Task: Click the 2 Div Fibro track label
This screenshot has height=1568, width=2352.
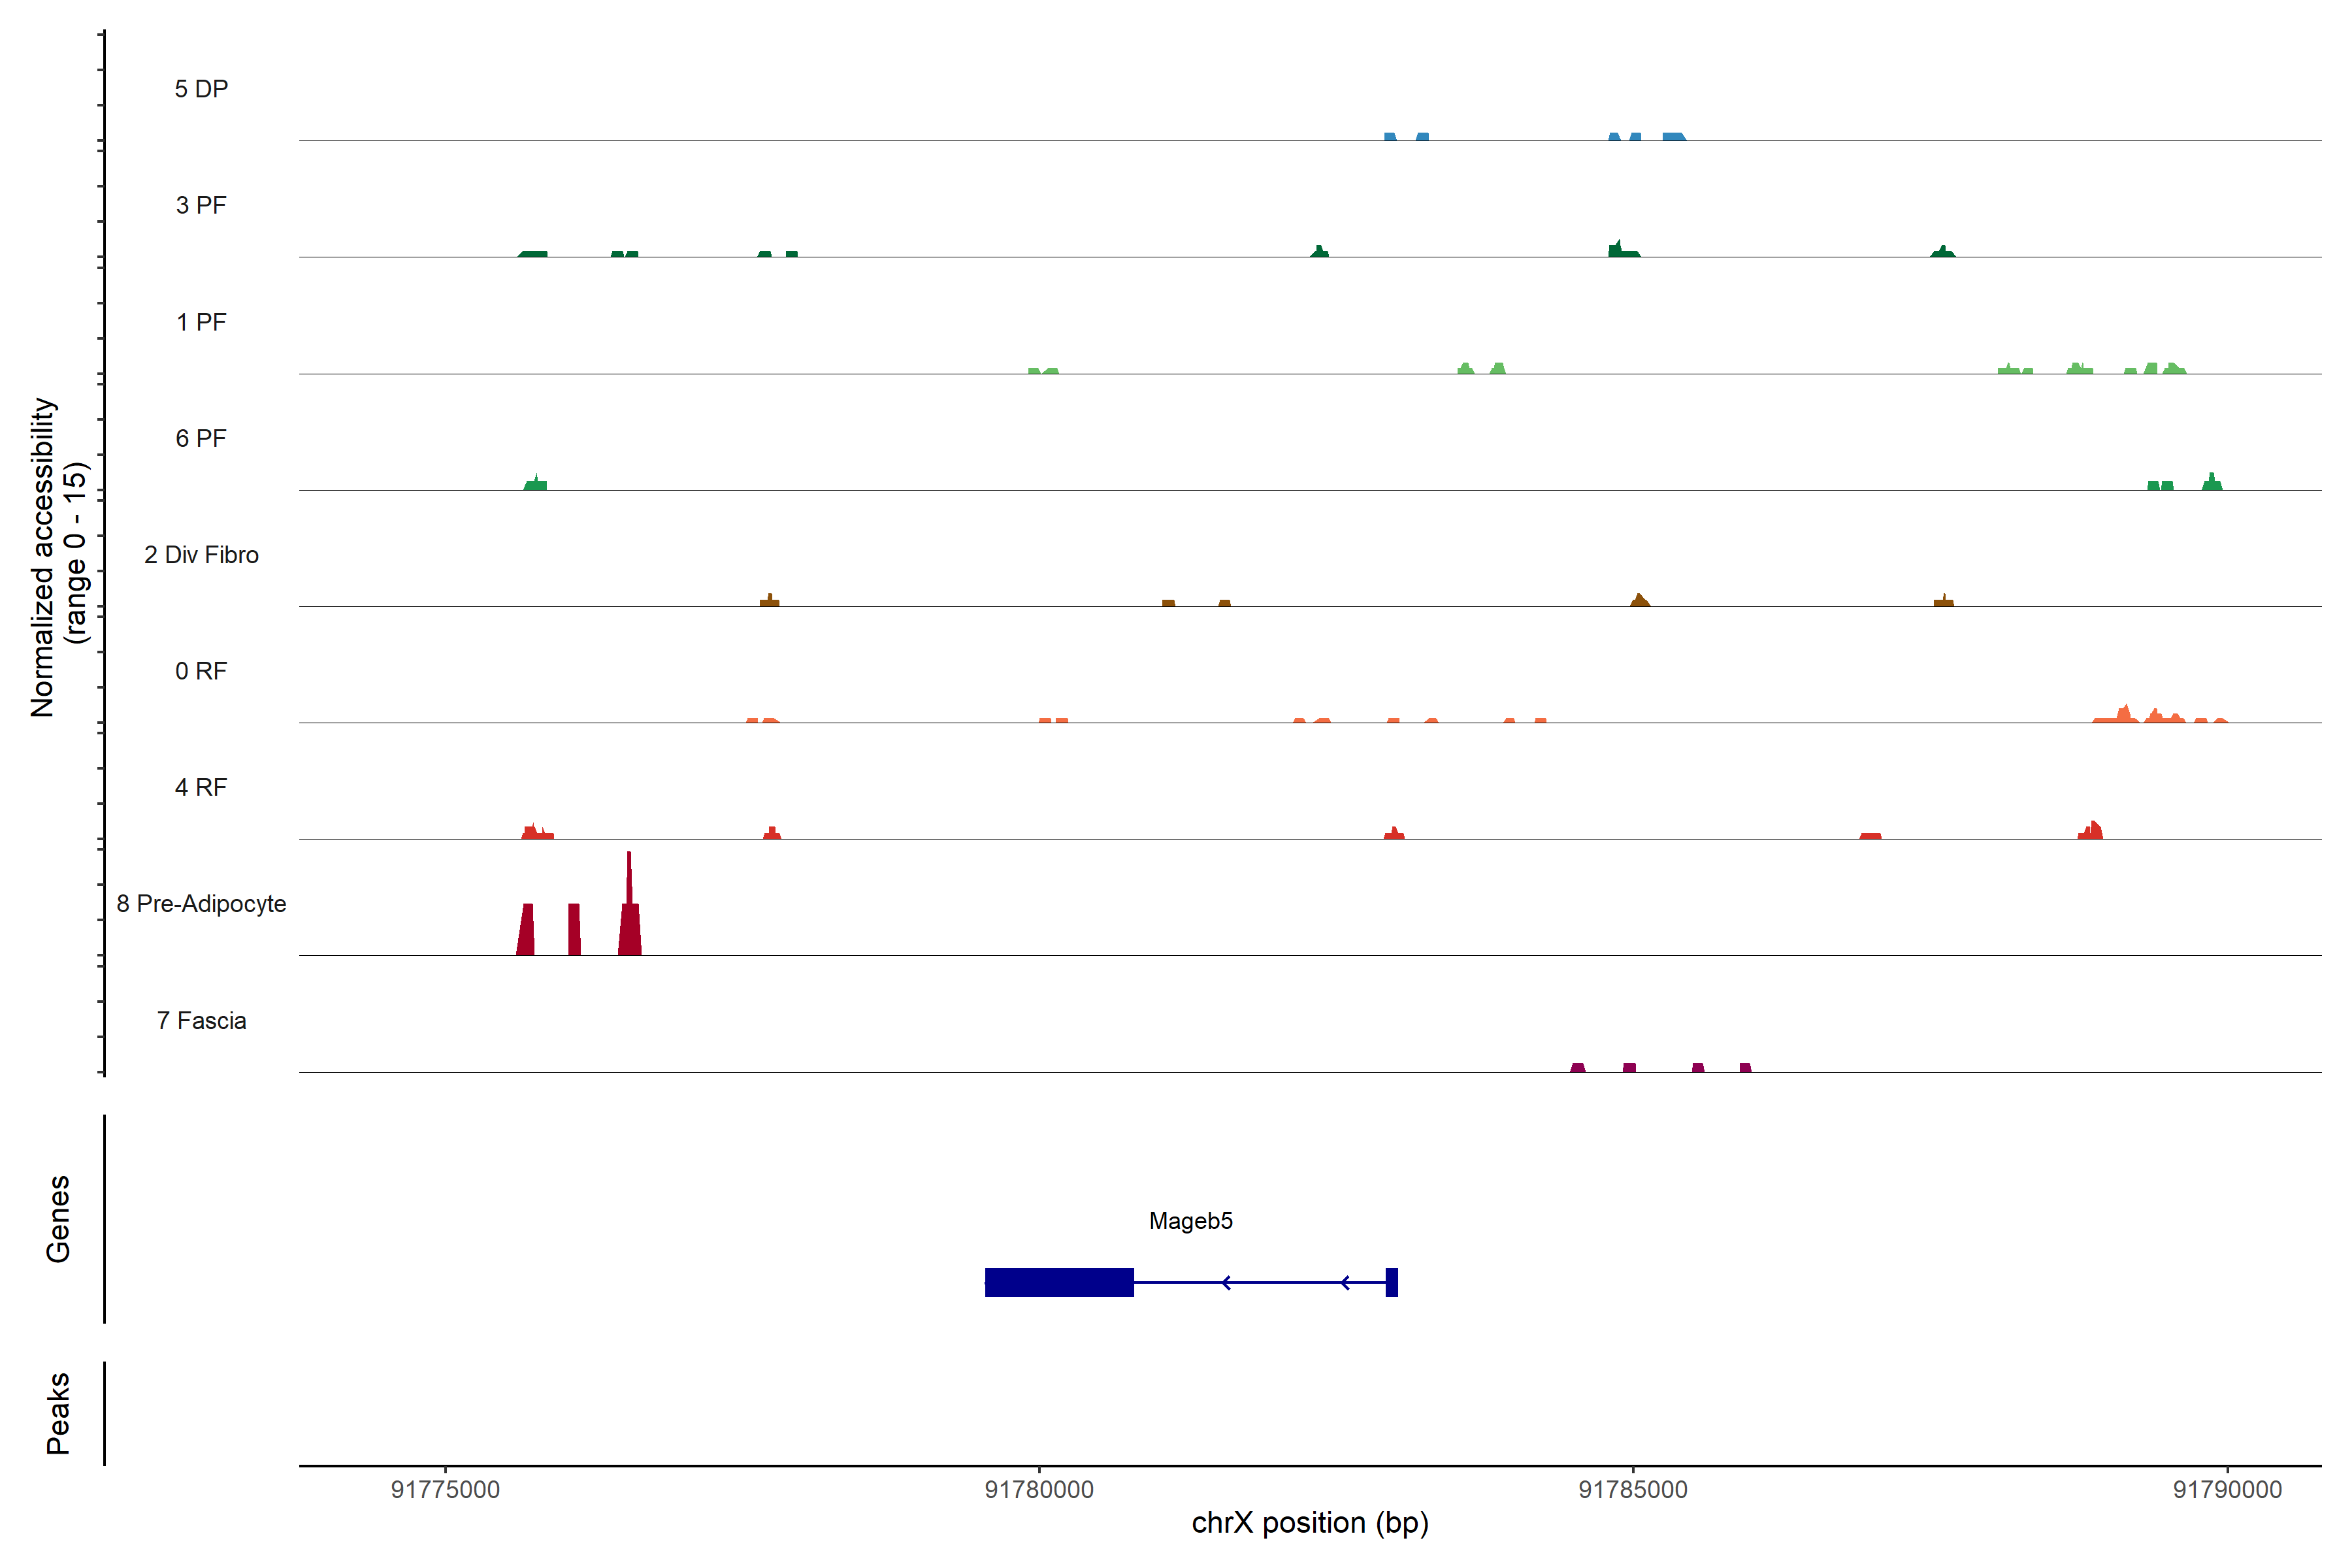Action: click(201, 555)
